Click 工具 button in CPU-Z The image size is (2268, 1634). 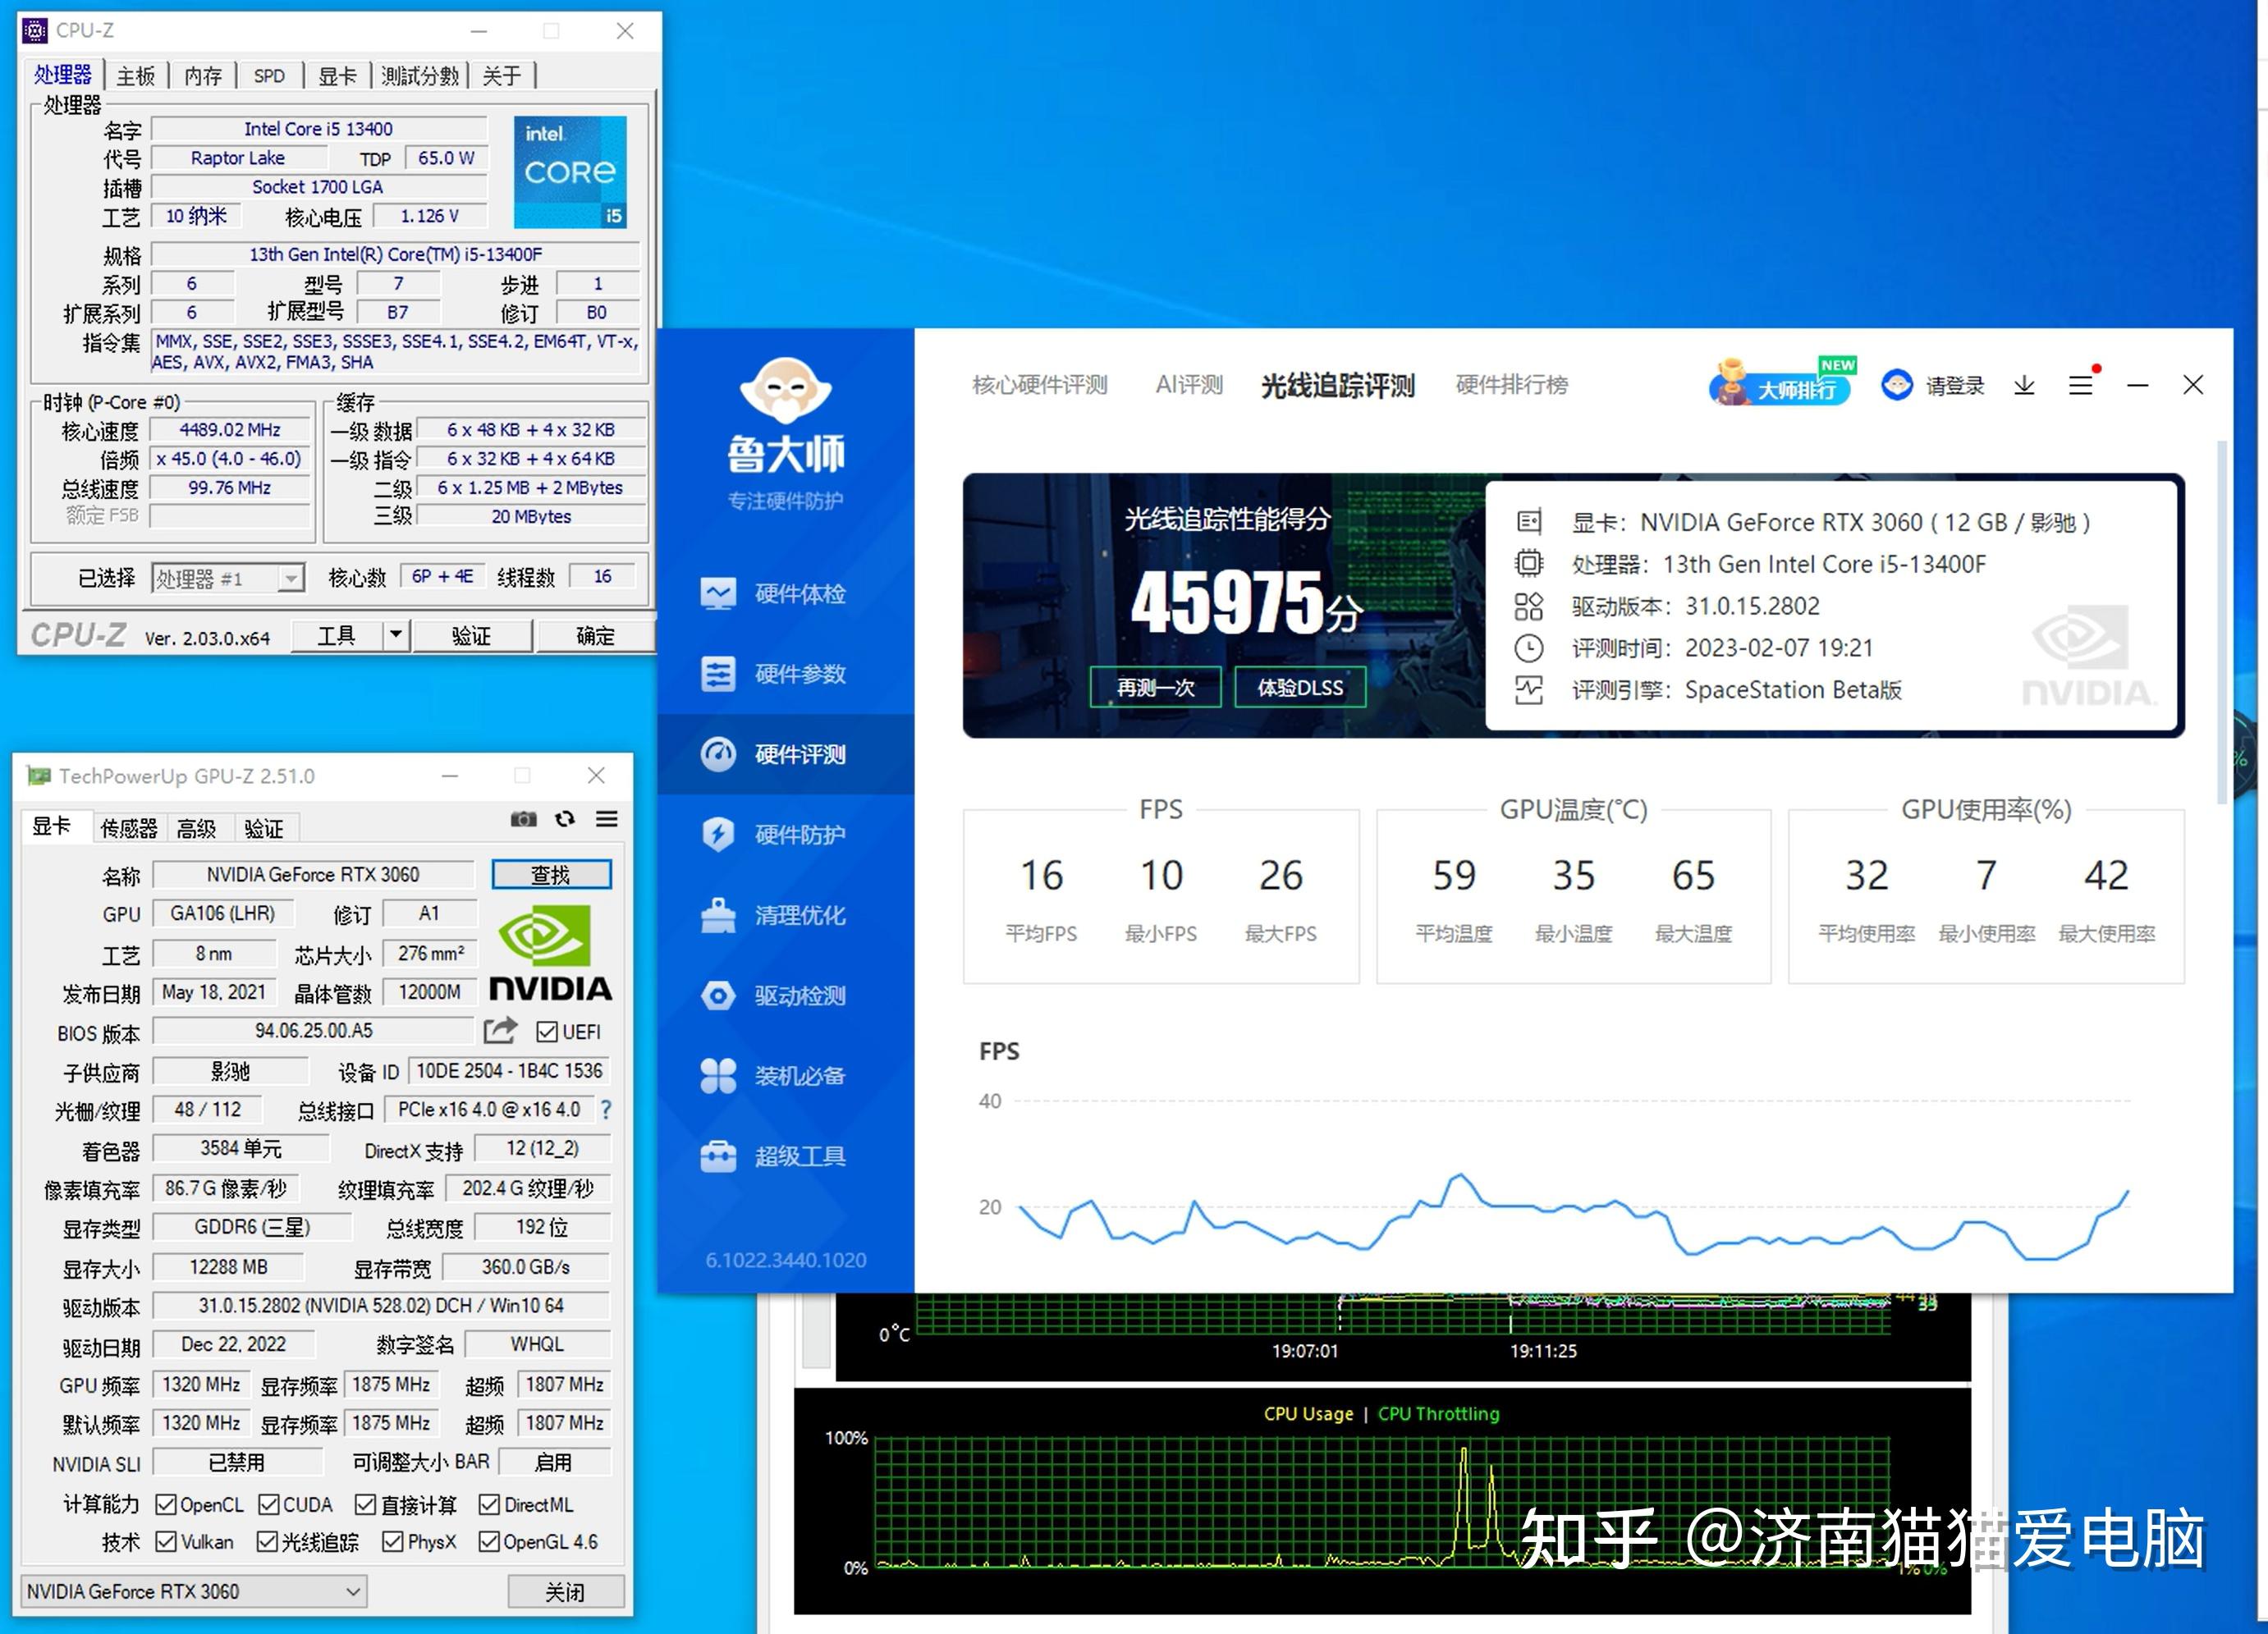[337, 636]
